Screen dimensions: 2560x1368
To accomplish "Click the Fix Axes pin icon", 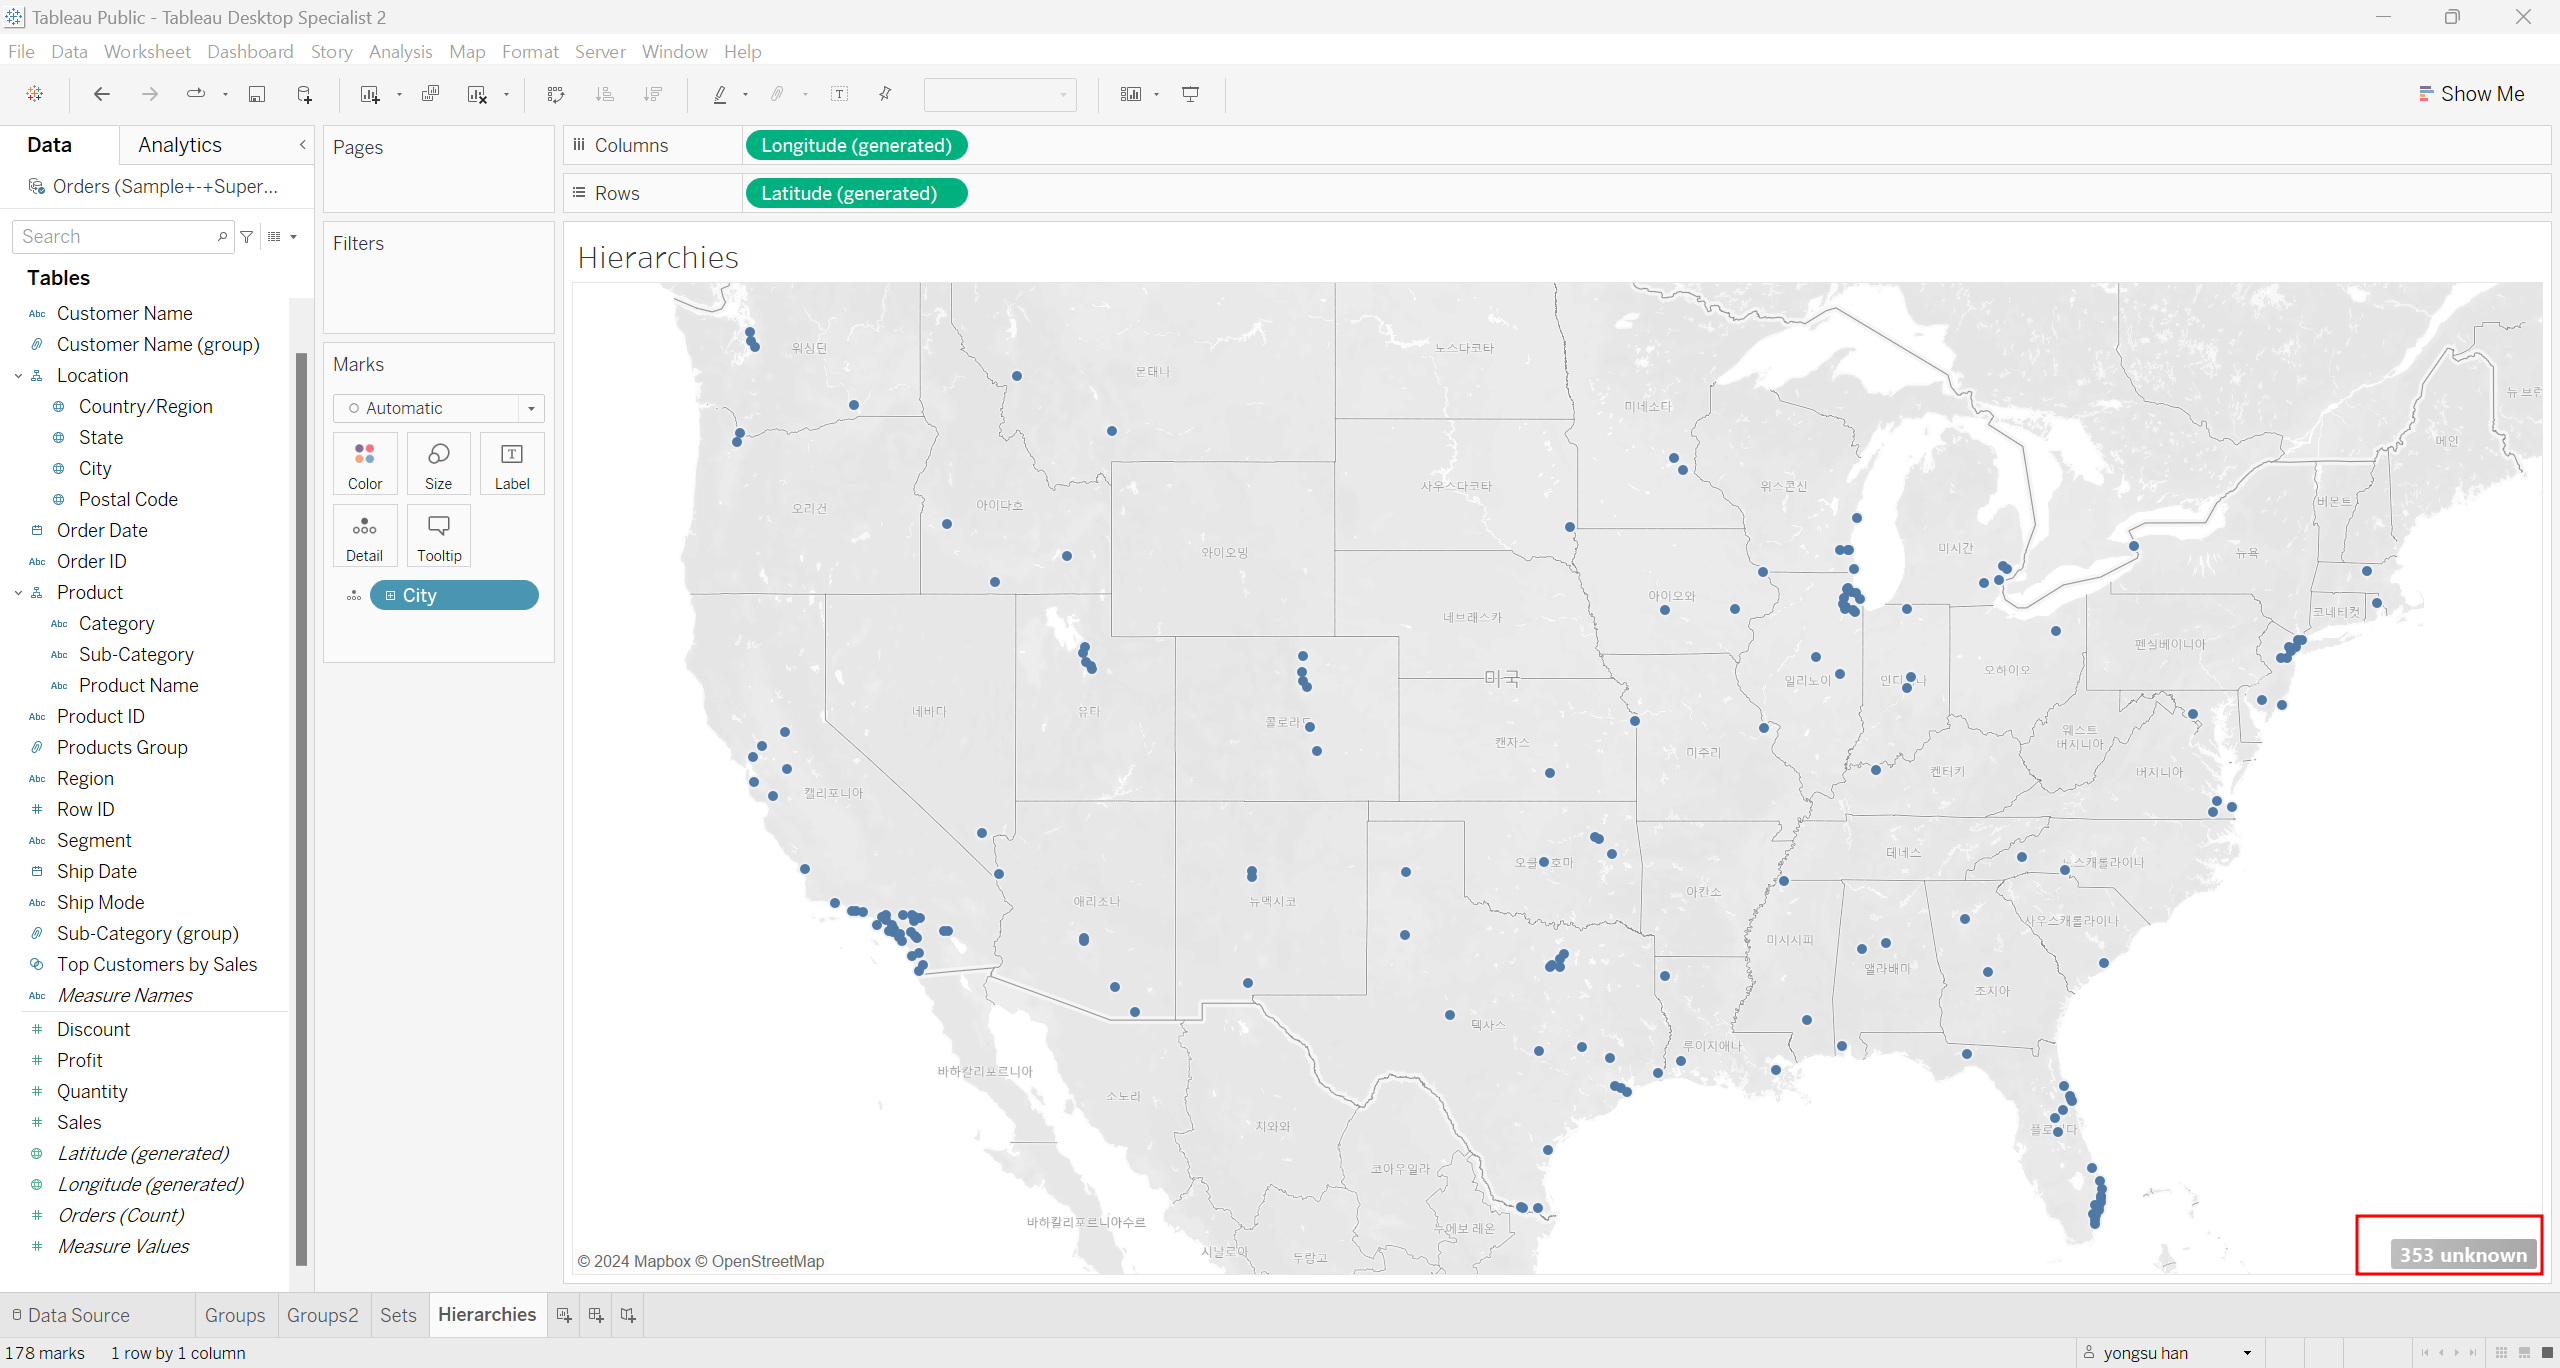I will click(x=885, y=94).
